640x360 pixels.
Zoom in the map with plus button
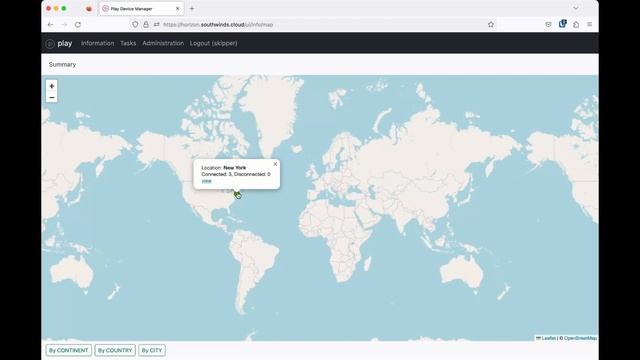coord(51,86)
